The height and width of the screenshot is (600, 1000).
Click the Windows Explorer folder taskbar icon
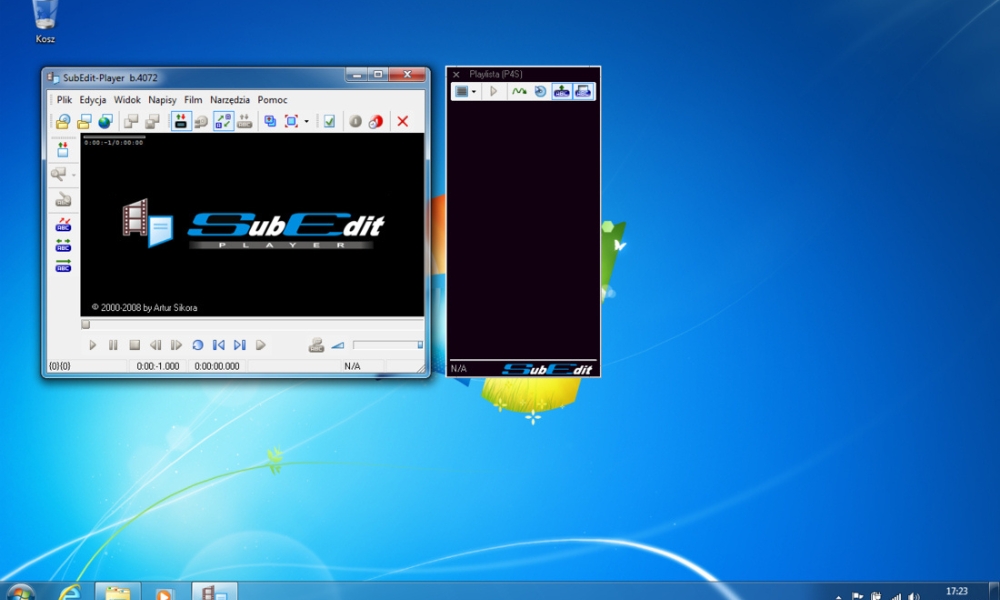tap(118, 592)
